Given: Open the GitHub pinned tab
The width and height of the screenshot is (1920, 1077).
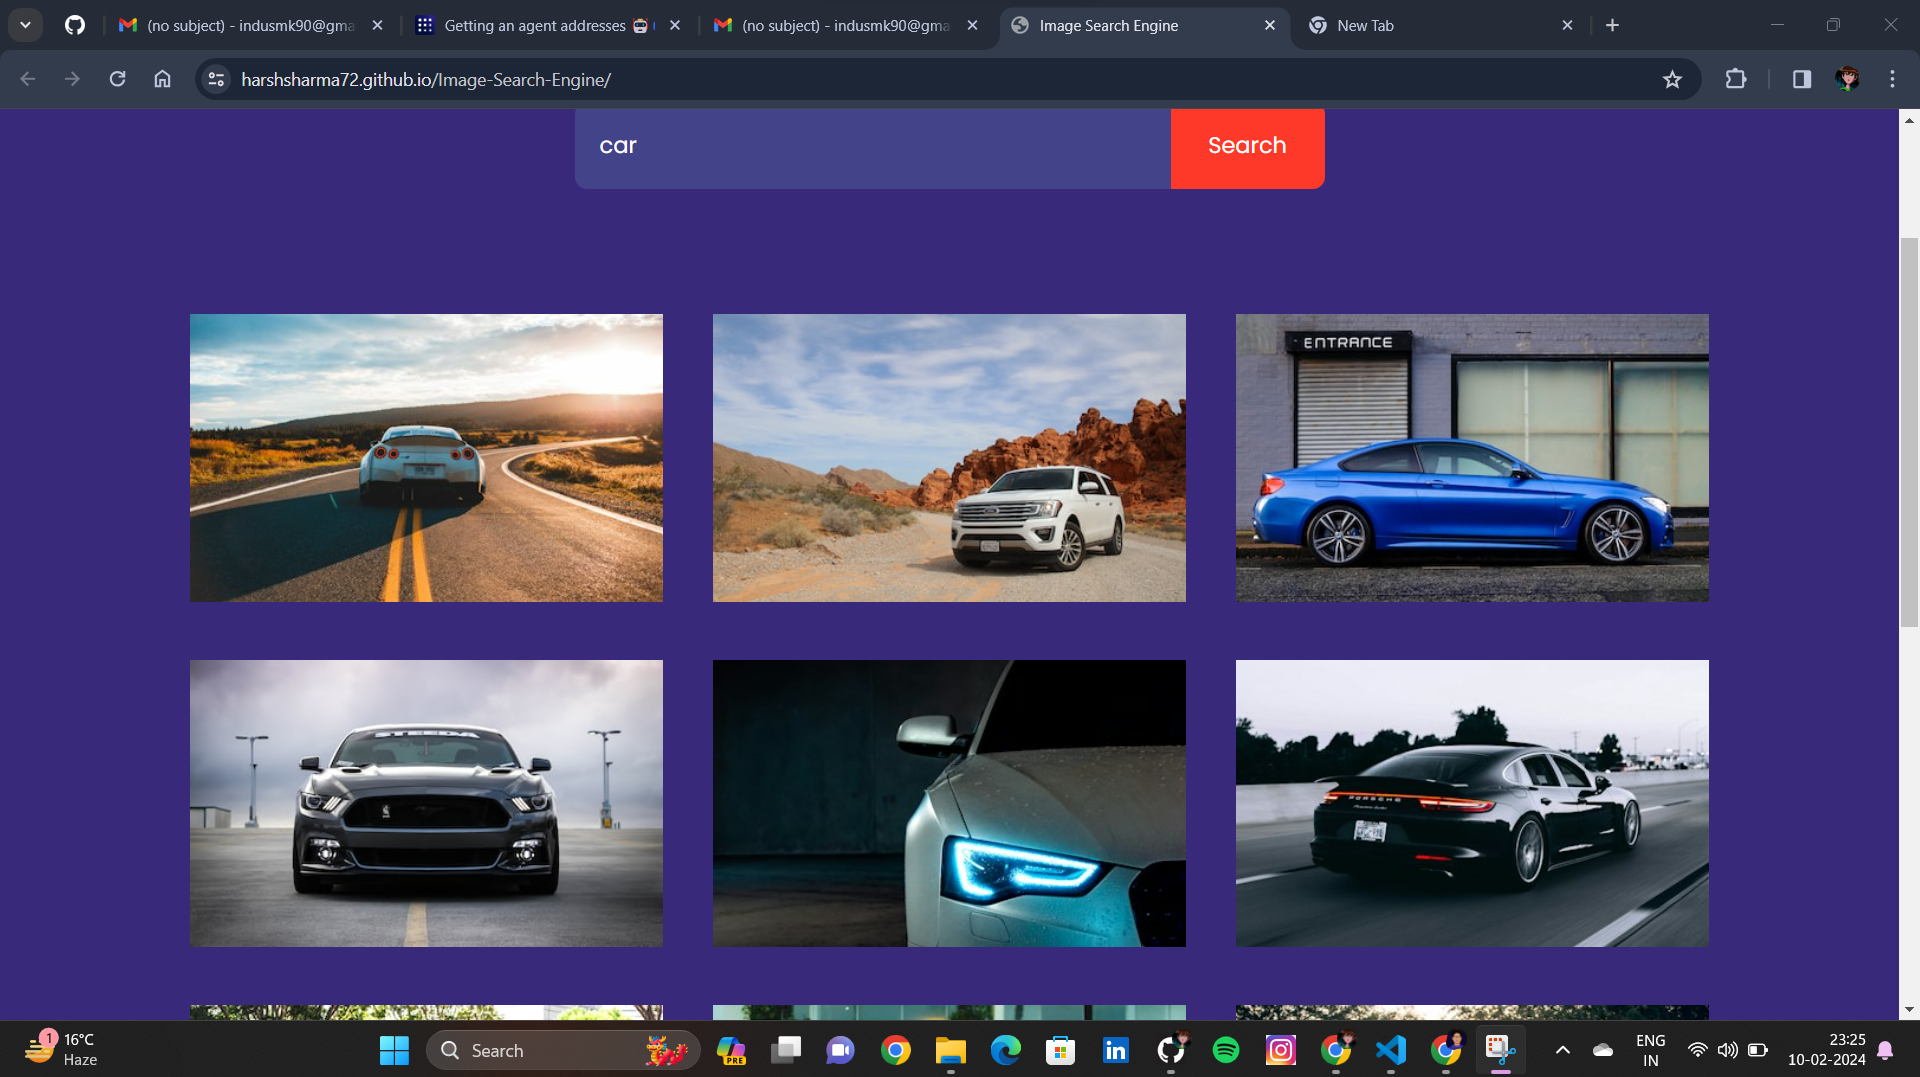Looking at the screenshot, I should click(75, 25).
